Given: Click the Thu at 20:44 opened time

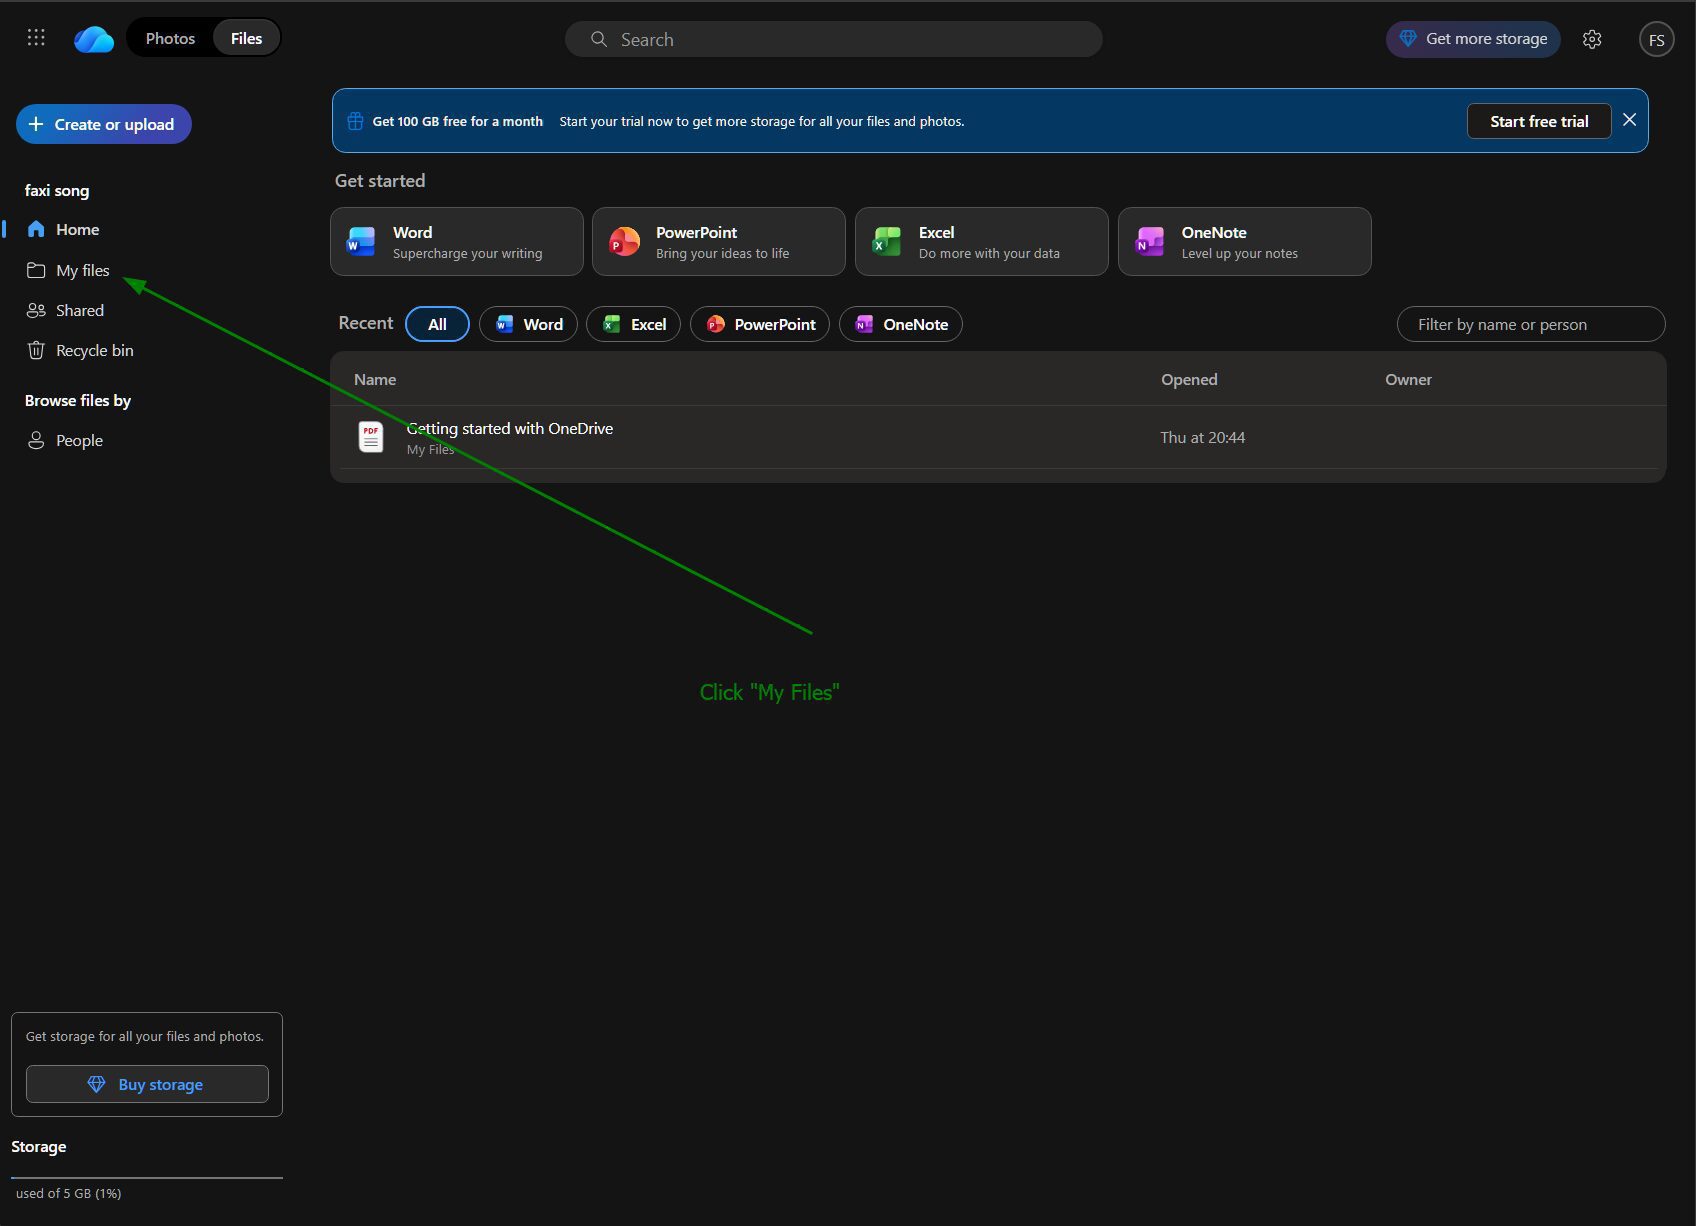Looking at the screenshot, I should click(x=1202, y=437).
